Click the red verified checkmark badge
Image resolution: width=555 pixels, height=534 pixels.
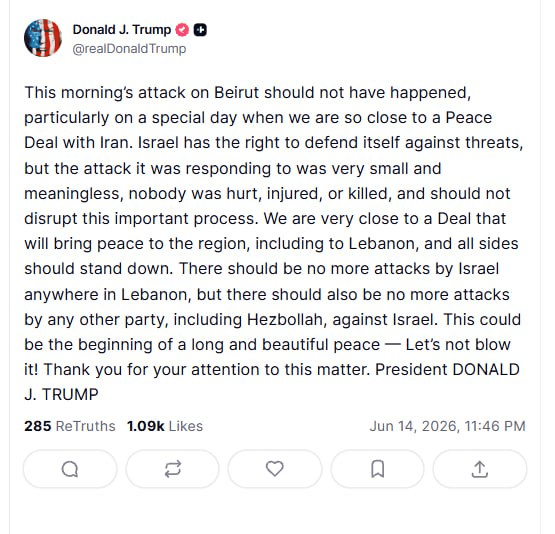click(x=182, y=30)
